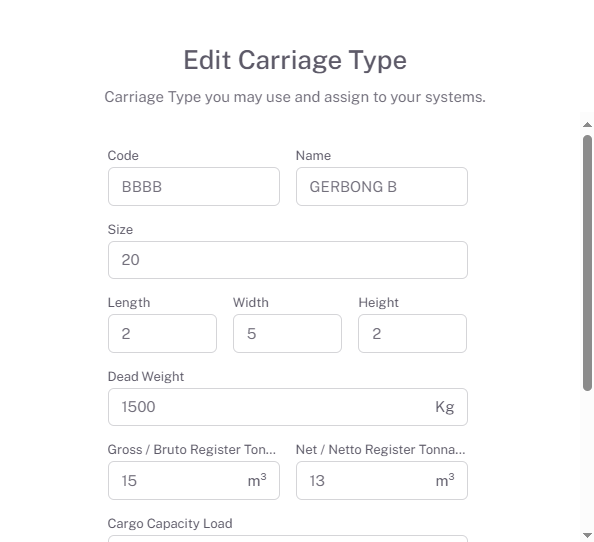The width and height of the screenshot is (594, 542).
Task: Click the Height input box
Action: (412, 333)
